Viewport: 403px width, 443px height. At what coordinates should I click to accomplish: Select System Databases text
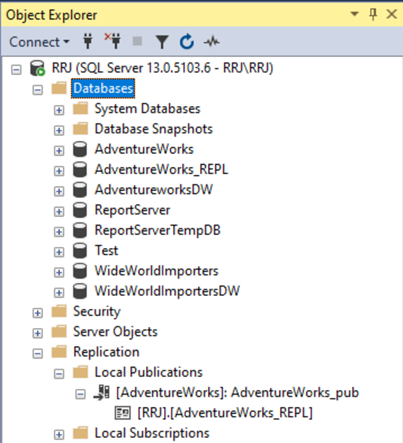[147, 109]
